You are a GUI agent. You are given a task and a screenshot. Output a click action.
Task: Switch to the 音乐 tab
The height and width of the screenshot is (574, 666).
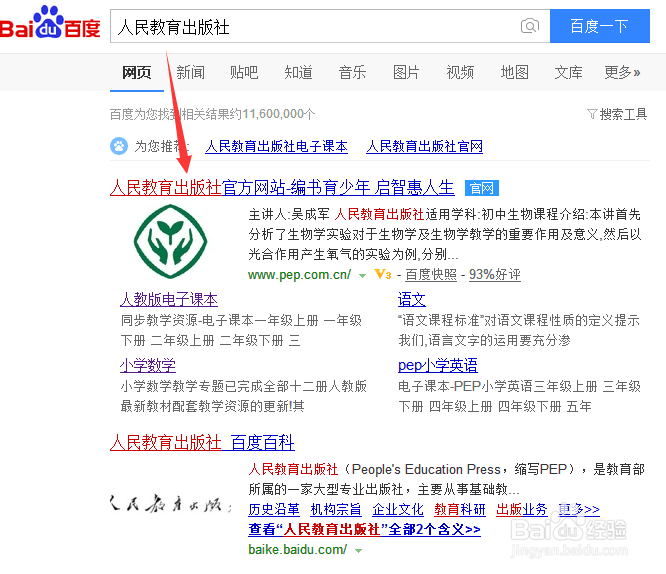(x=352, y=72)
